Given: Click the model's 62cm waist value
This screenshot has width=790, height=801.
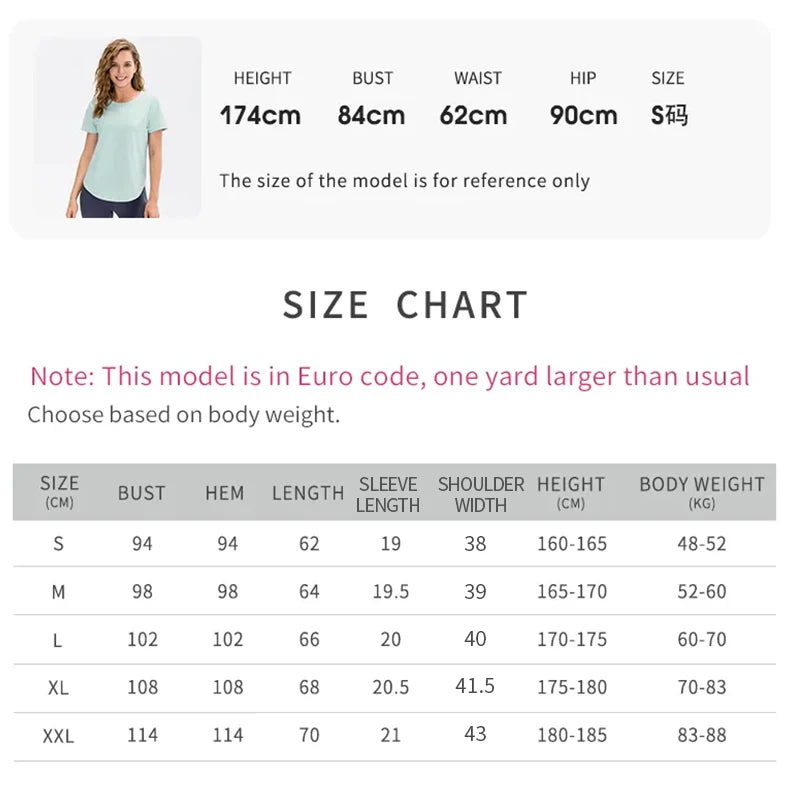Looking at the screenshot, I should coord(473,115).
